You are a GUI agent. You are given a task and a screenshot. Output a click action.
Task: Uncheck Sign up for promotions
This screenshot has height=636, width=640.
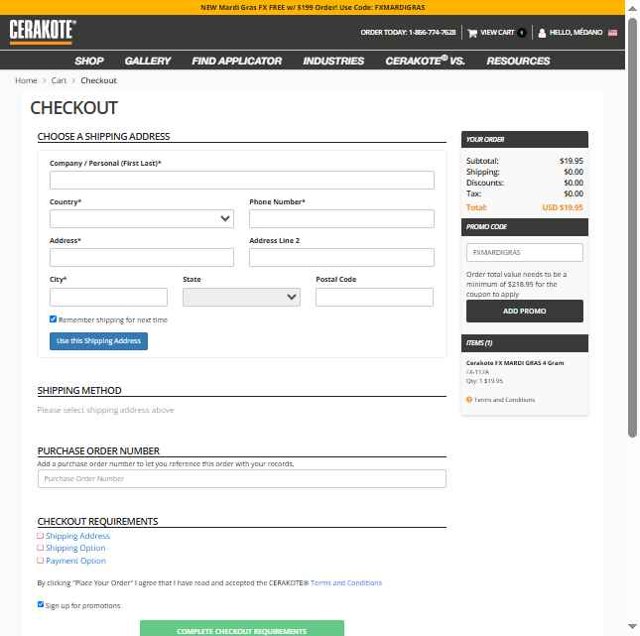click(40, 604)
